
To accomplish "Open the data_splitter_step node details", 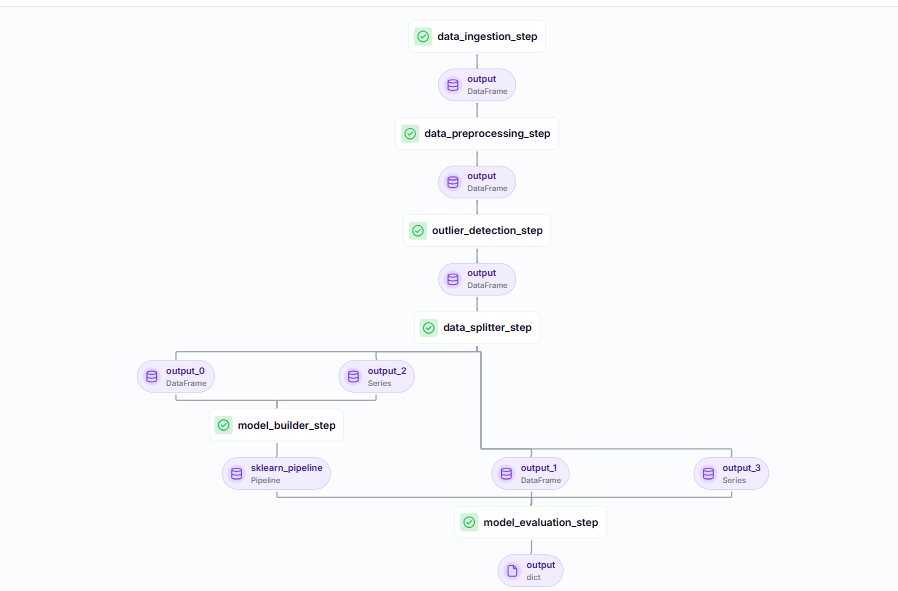I will pos(486,328).
